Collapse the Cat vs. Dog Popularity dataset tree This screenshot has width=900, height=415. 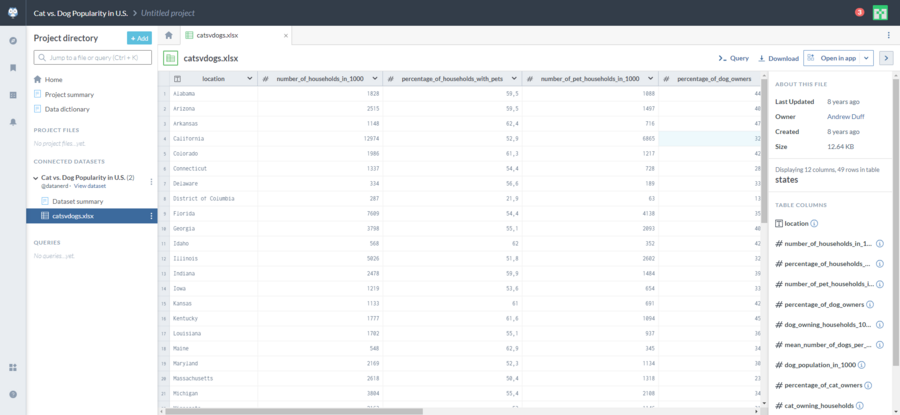pos(36,178)
